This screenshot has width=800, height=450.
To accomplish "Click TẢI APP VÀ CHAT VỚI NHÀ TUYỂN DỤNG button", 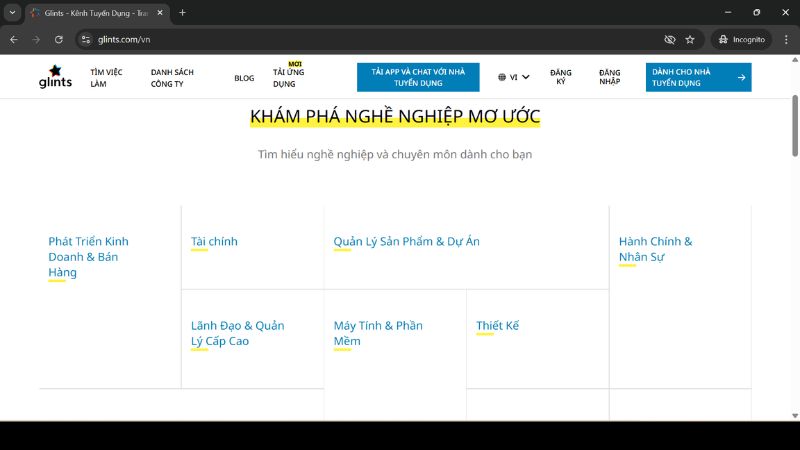I will coord(418,77).
